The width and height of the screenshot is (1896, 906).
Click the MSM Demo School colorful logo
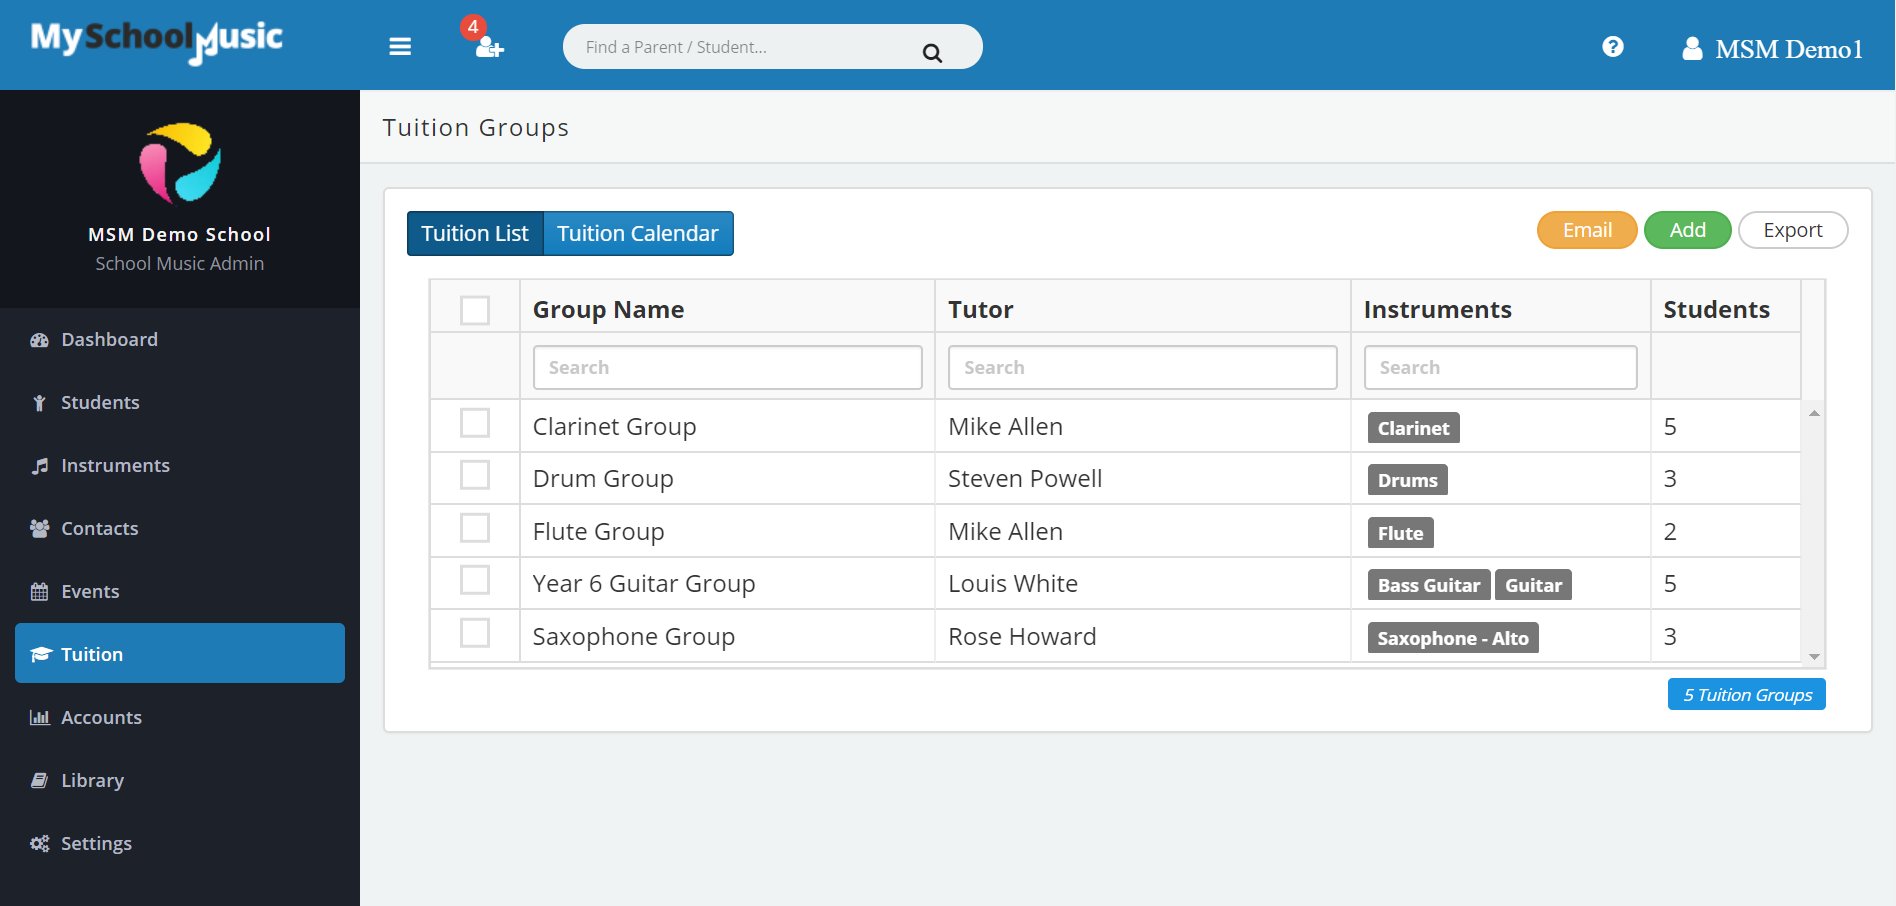click(x=180, y=162)
